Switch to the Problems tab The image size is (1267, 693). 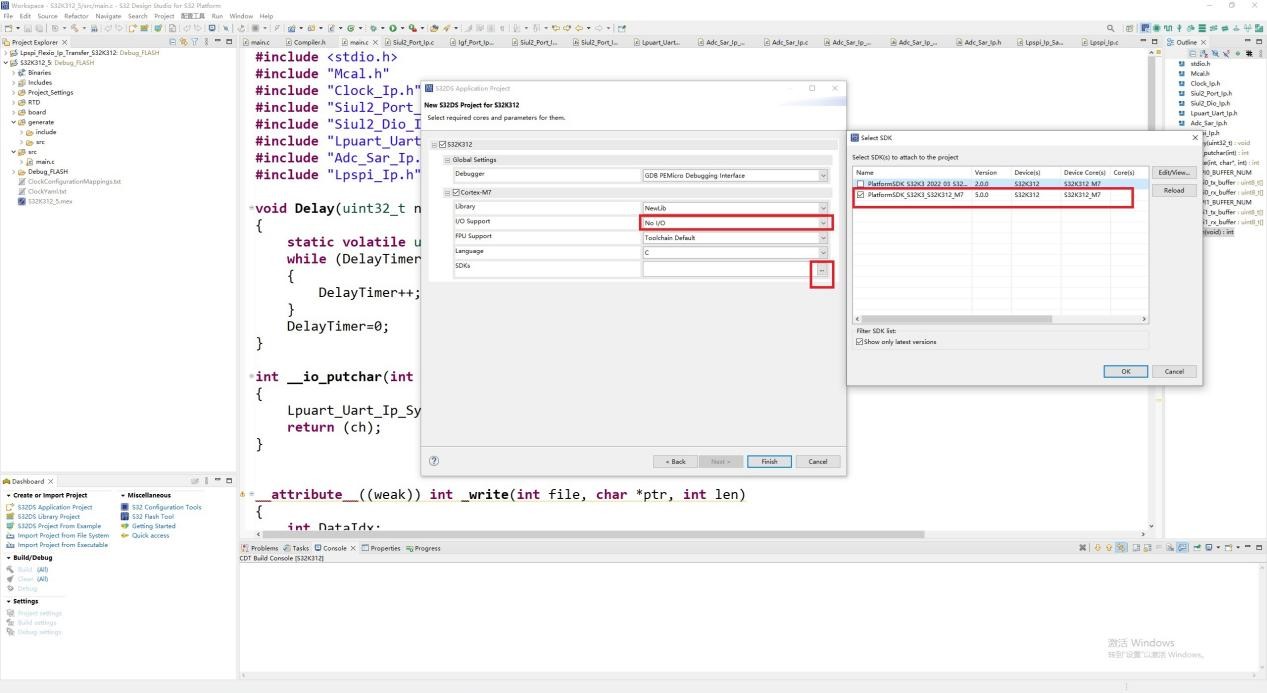[264, 548]
